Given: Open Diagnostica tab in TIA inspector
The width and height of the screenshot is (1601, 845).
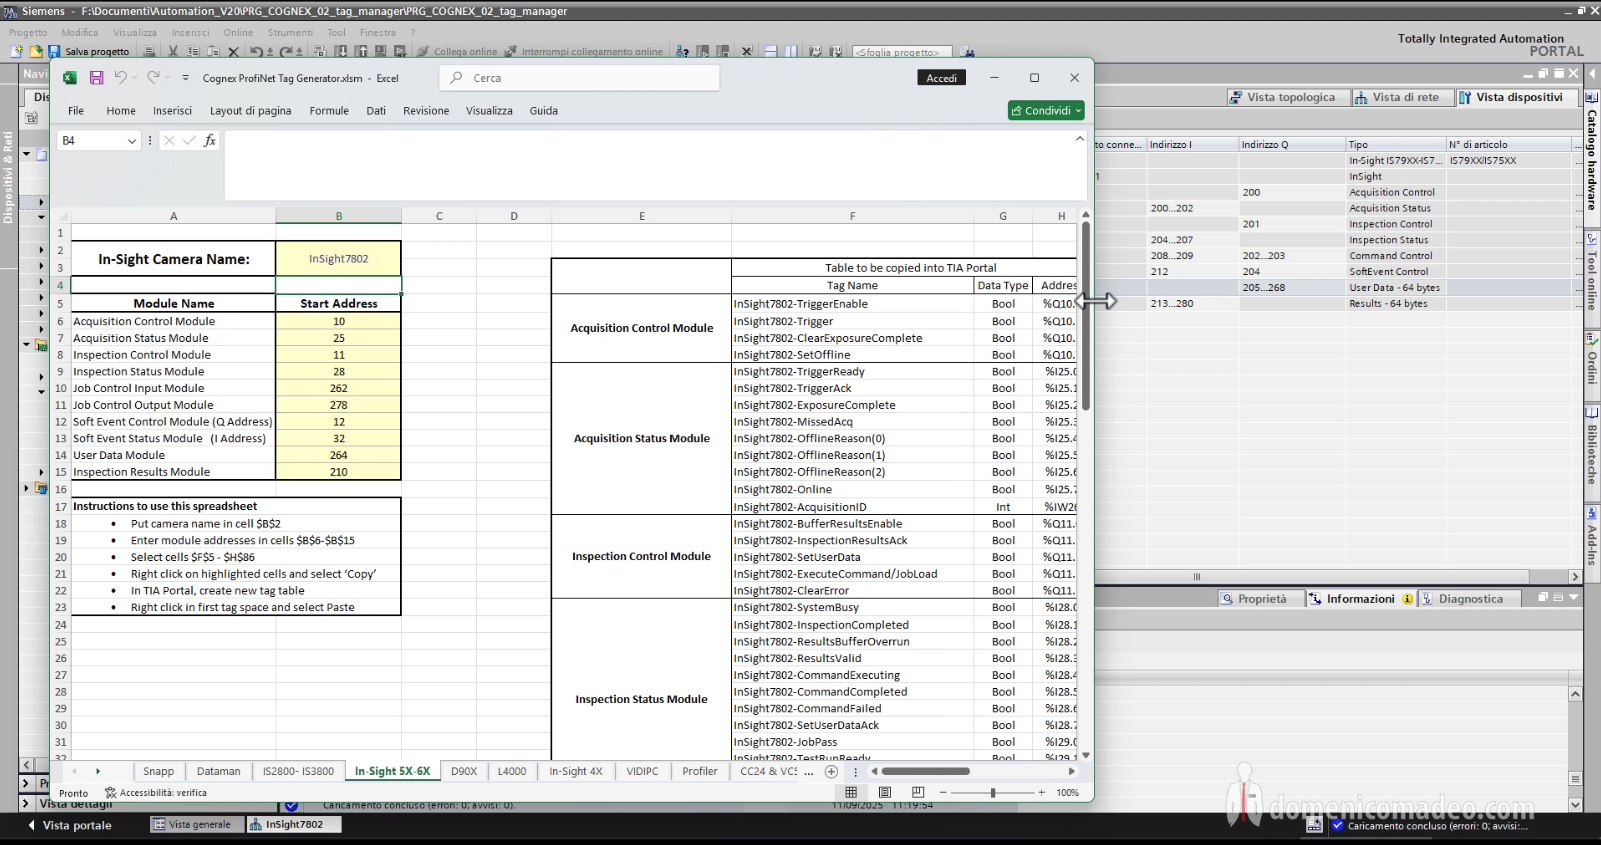Looking at the screenshot, I should (1469, 599).
